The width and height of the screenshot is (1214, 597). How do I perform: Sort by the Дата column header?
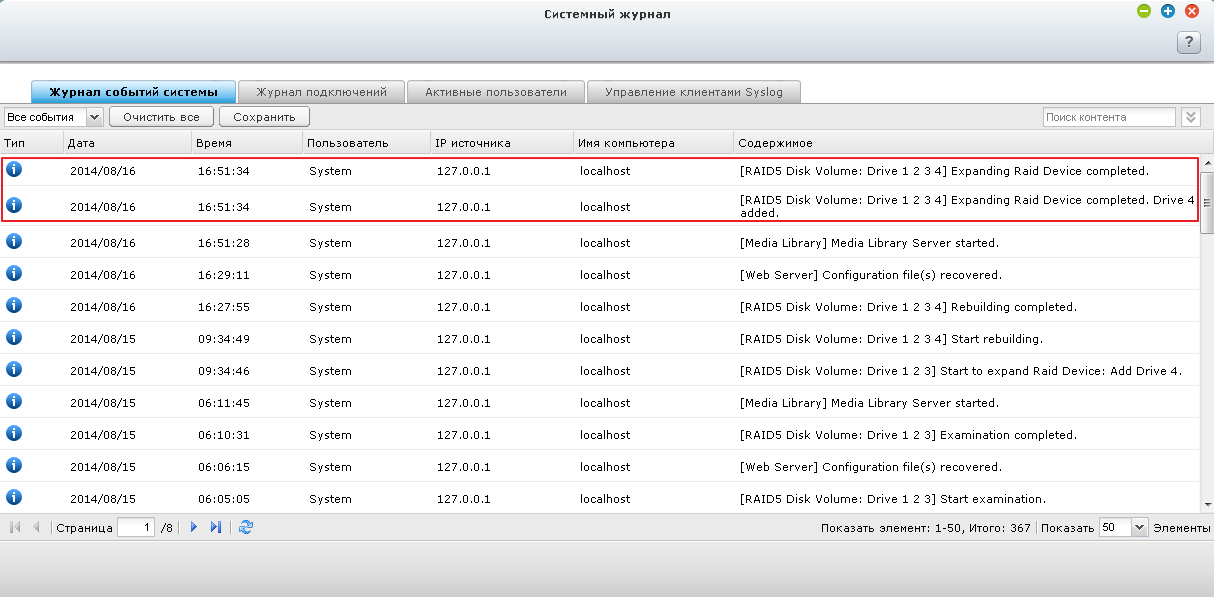coord(128,143)
